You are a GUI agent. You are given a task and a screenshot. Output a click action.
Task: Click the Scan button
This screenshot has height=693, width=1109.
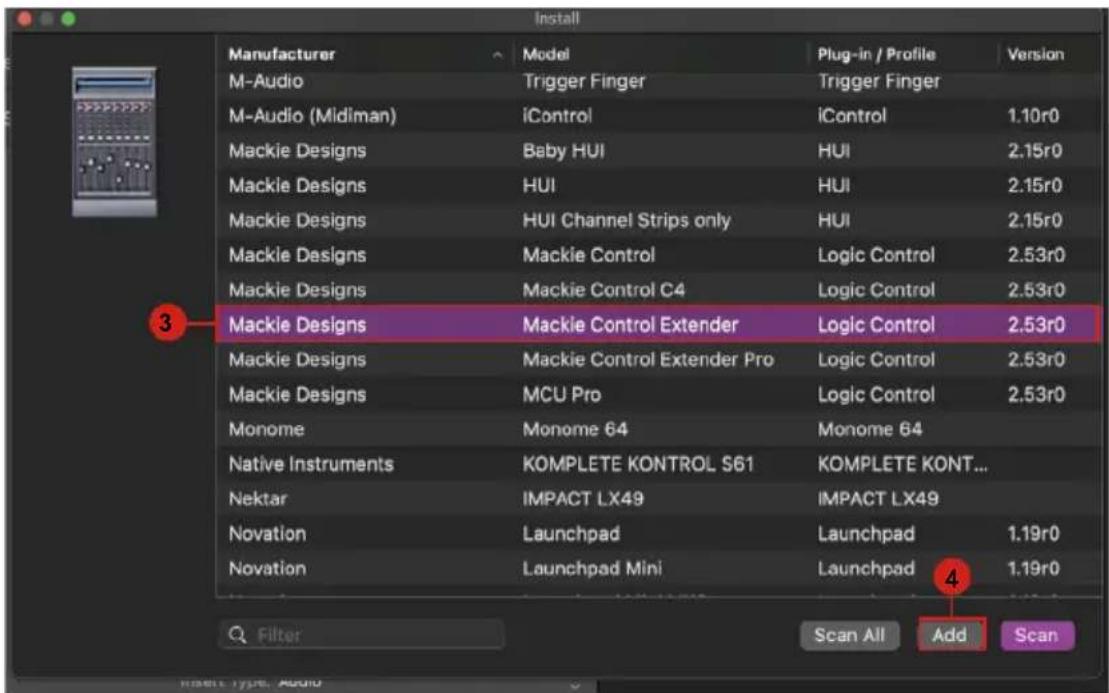(1037, 635)
